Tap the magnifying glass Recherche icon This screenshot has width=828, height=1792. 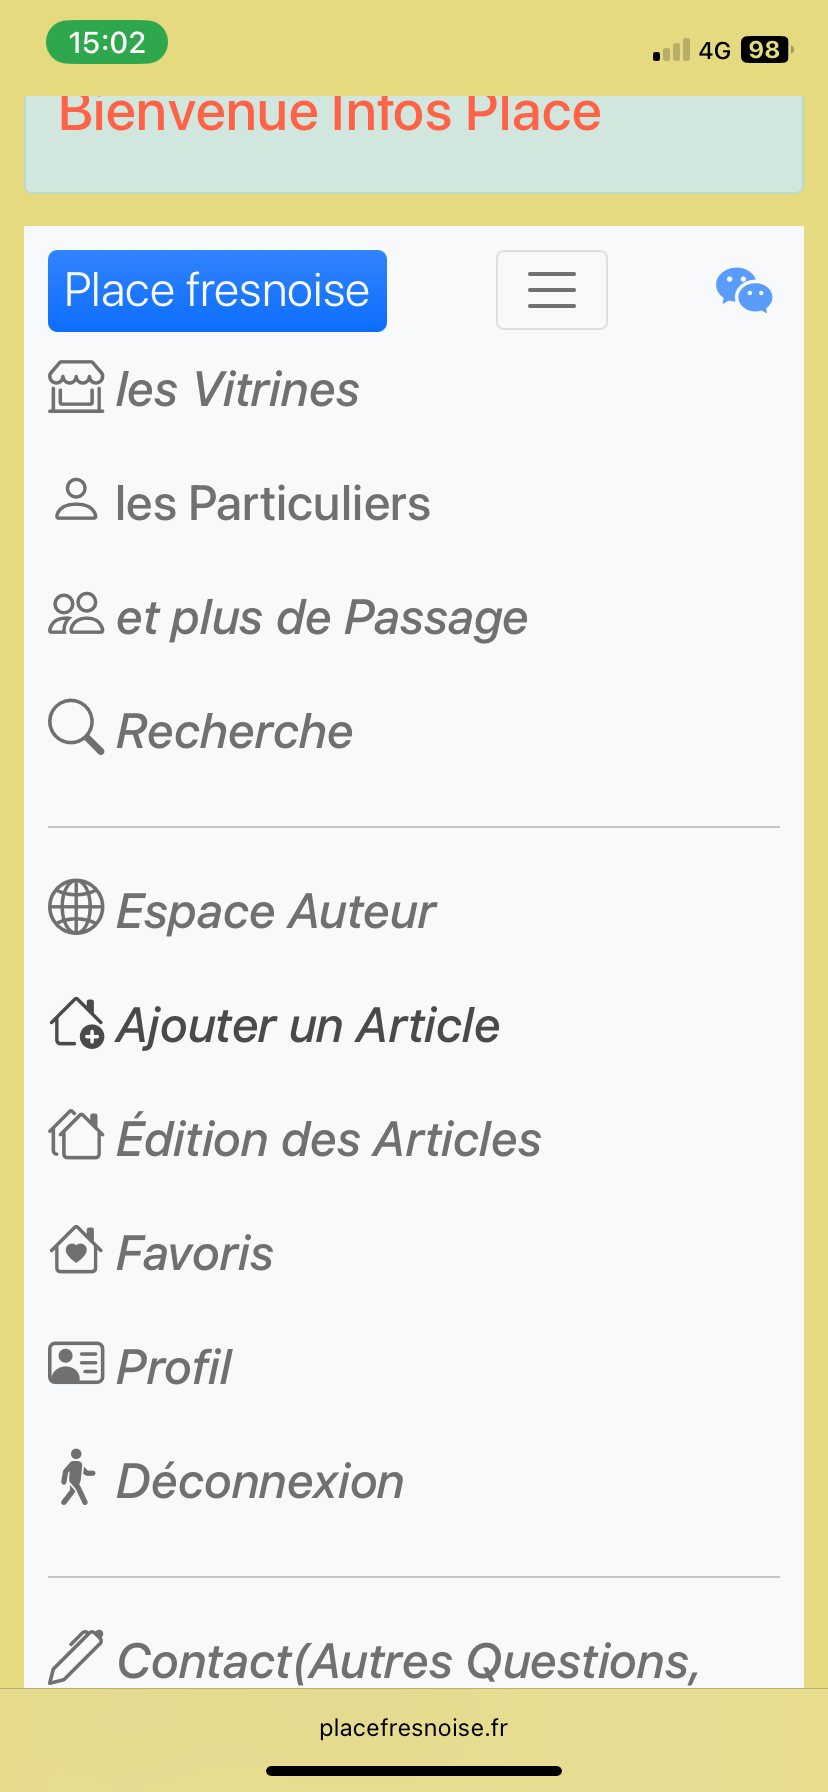76,728
